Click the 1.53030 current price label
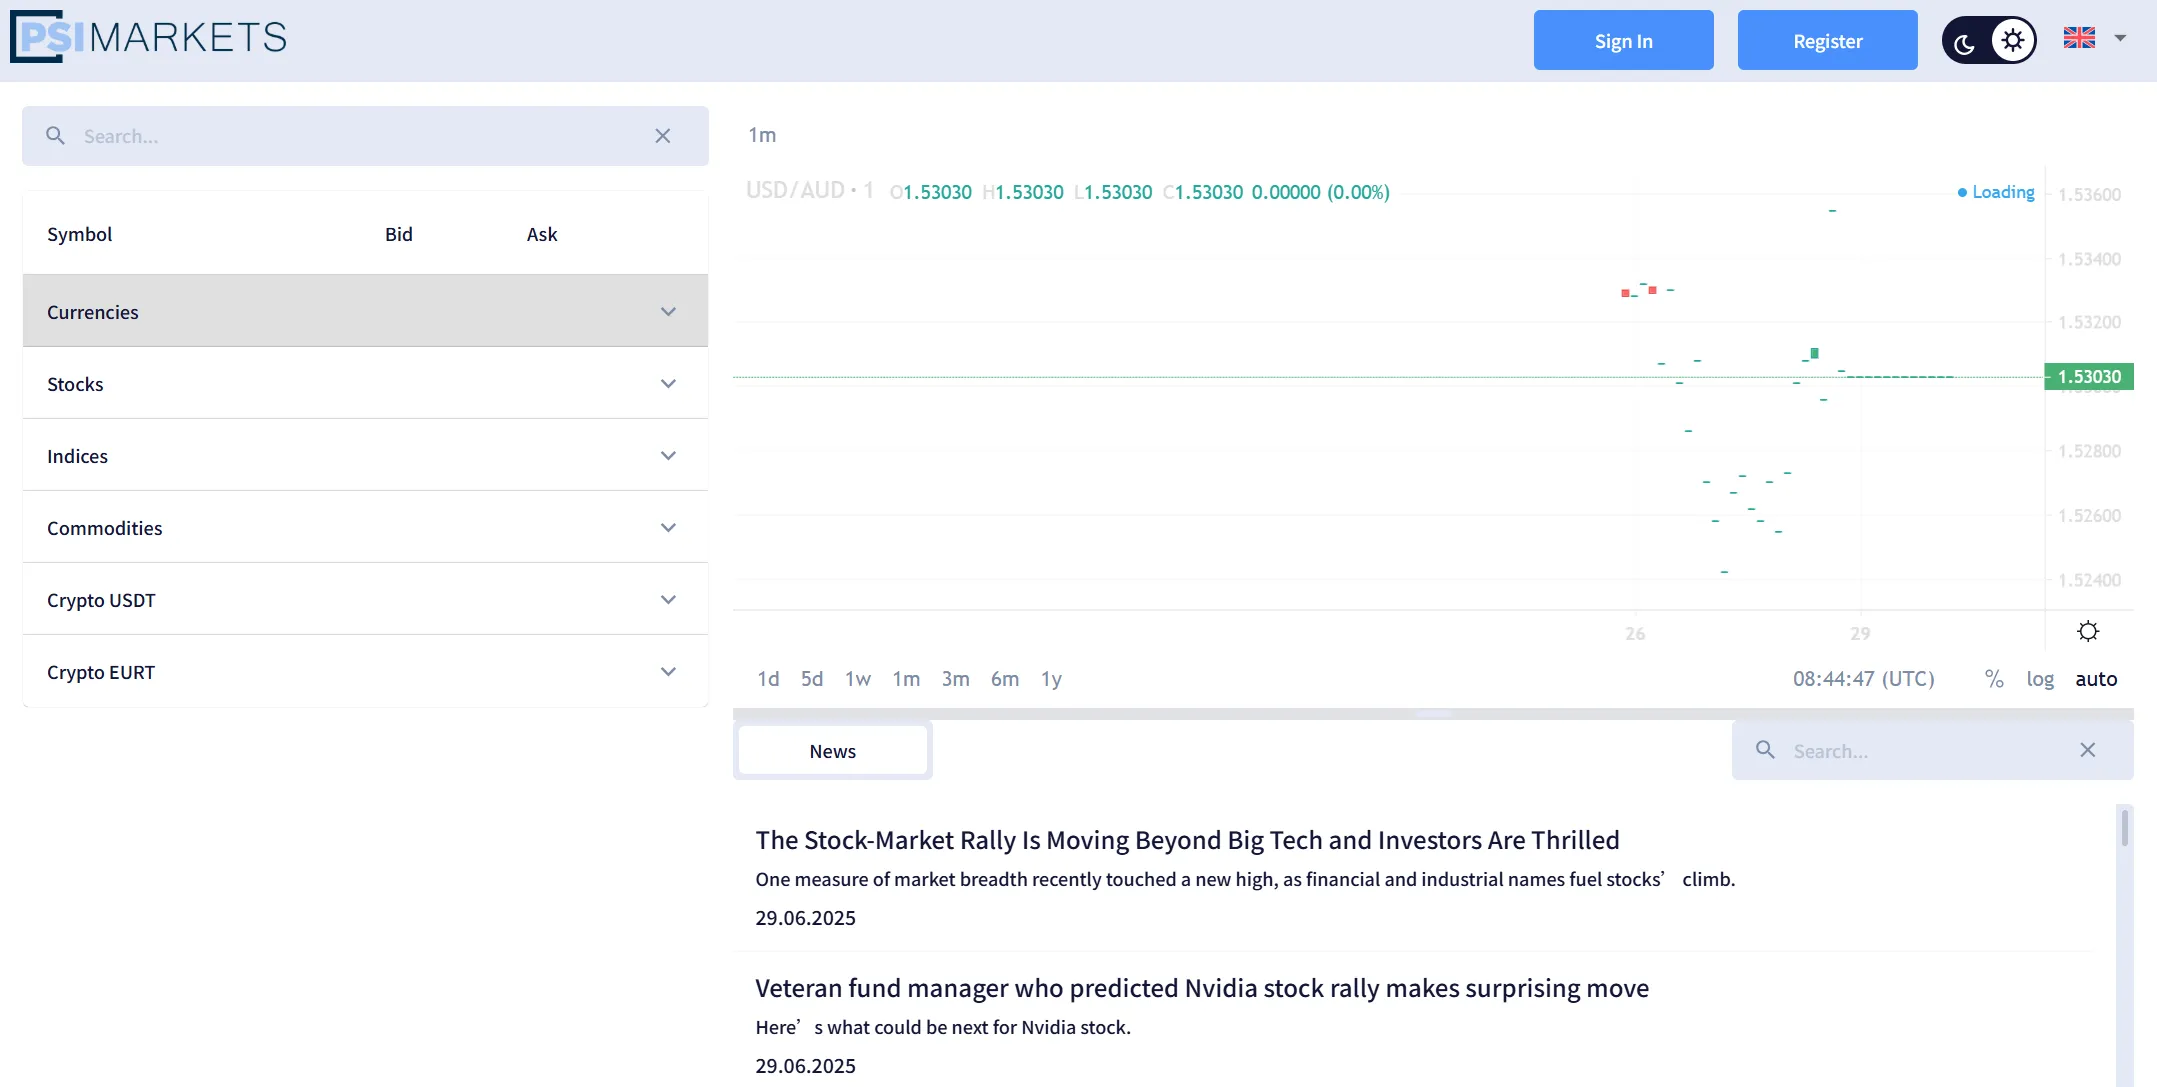This screenshot has height=1087, width=2157. [x=2089, y=376]
